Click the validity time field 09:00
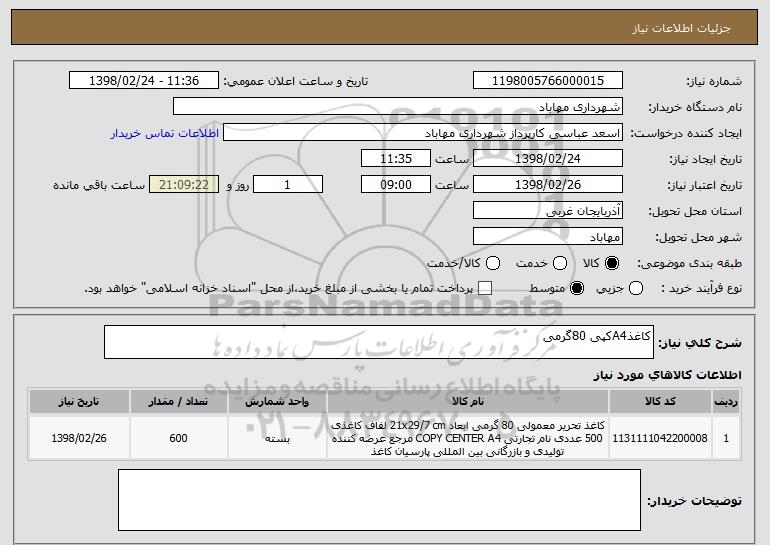Screen dimensions: 770x545 click(x=396, y=185)
